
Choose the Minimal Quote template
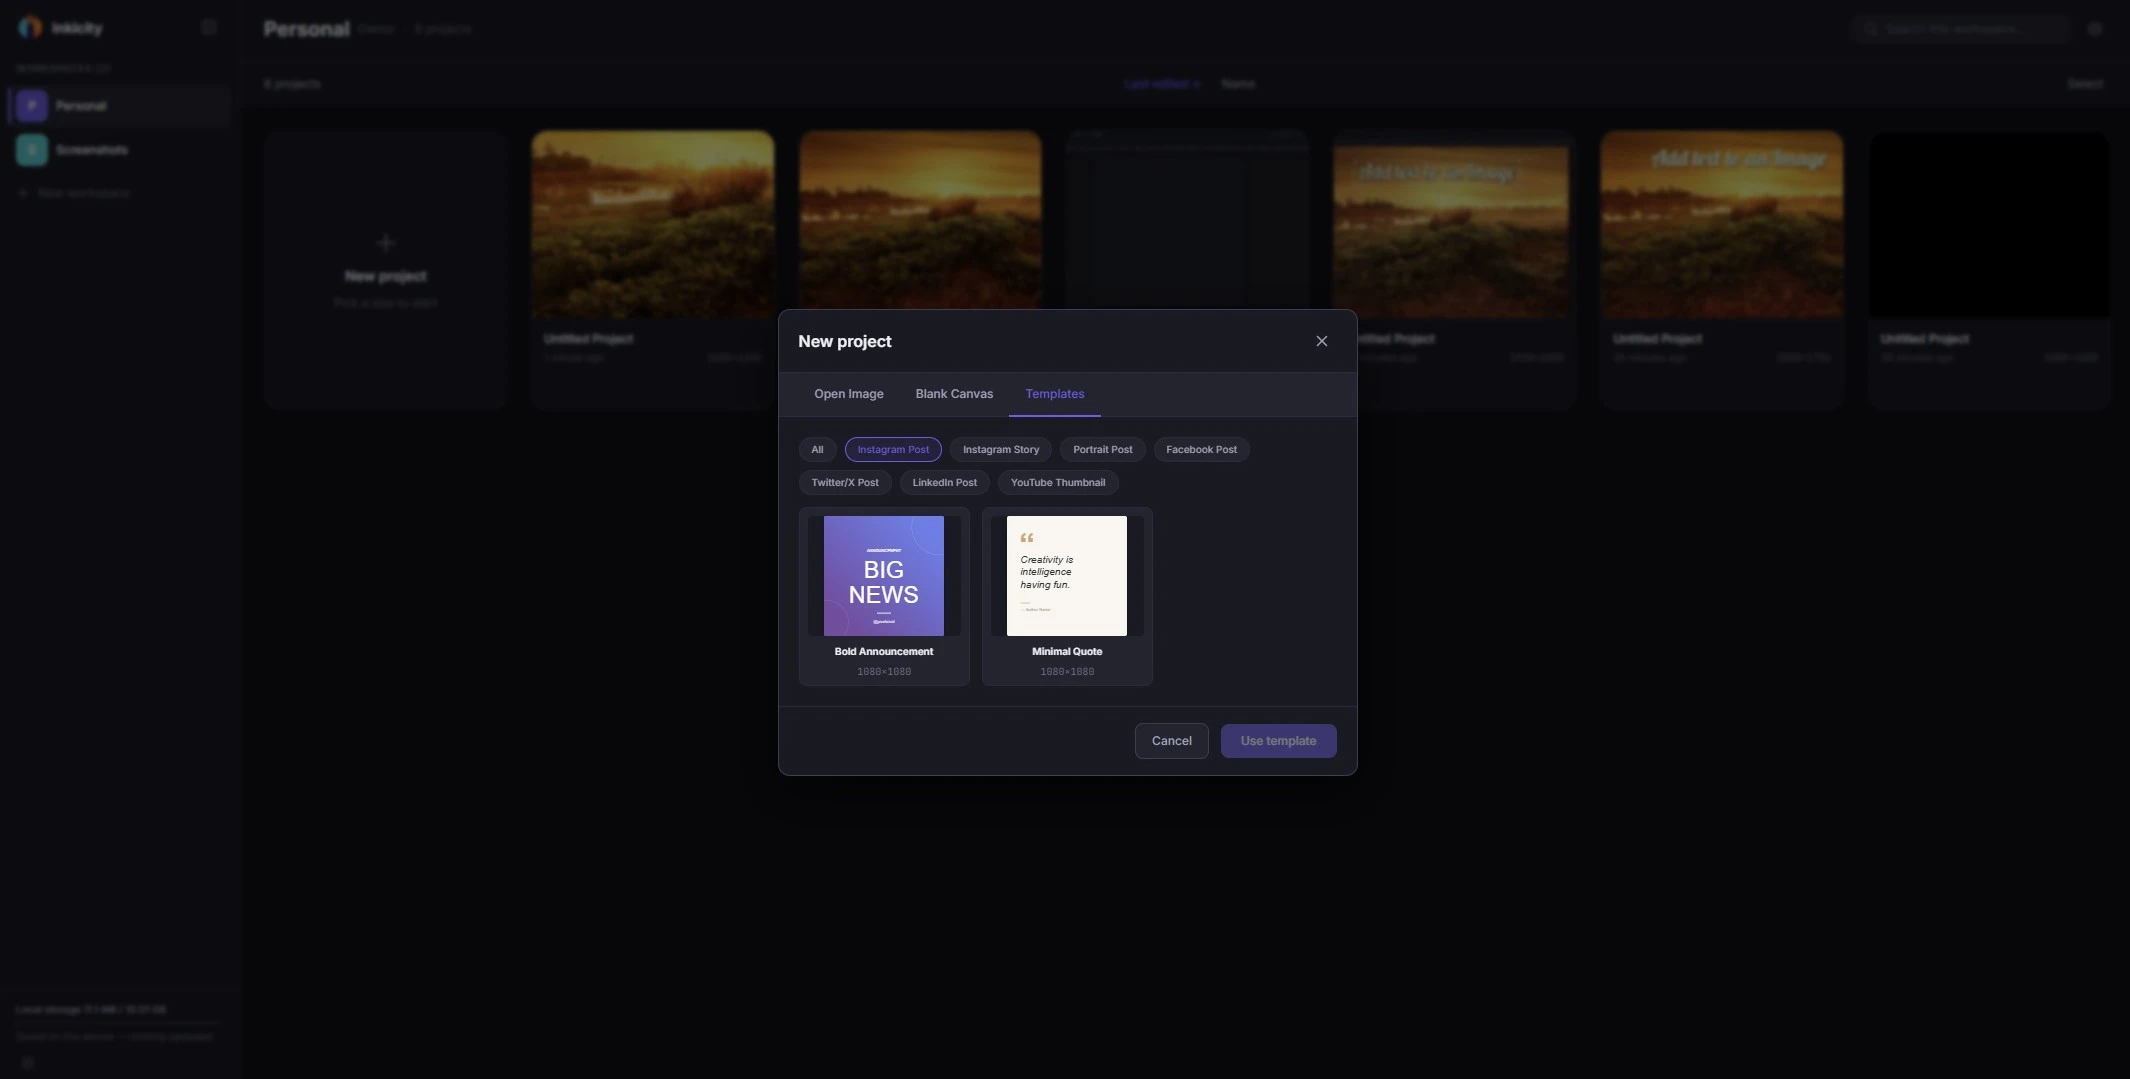pyautogui.click(x=1067, y=596)
